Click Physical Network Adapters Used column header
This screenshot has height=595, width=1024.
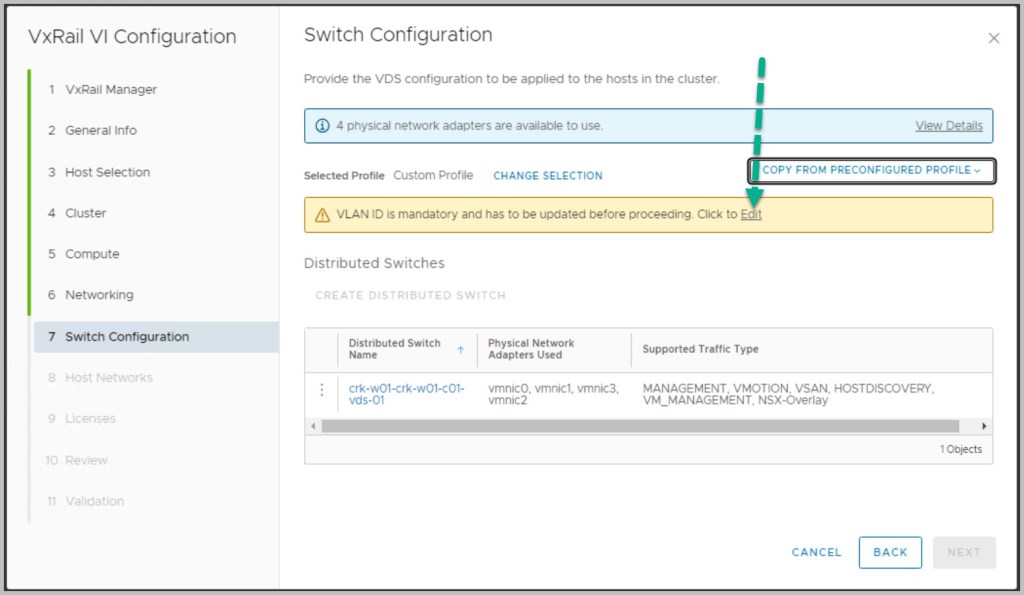click(x=531, y=349)
